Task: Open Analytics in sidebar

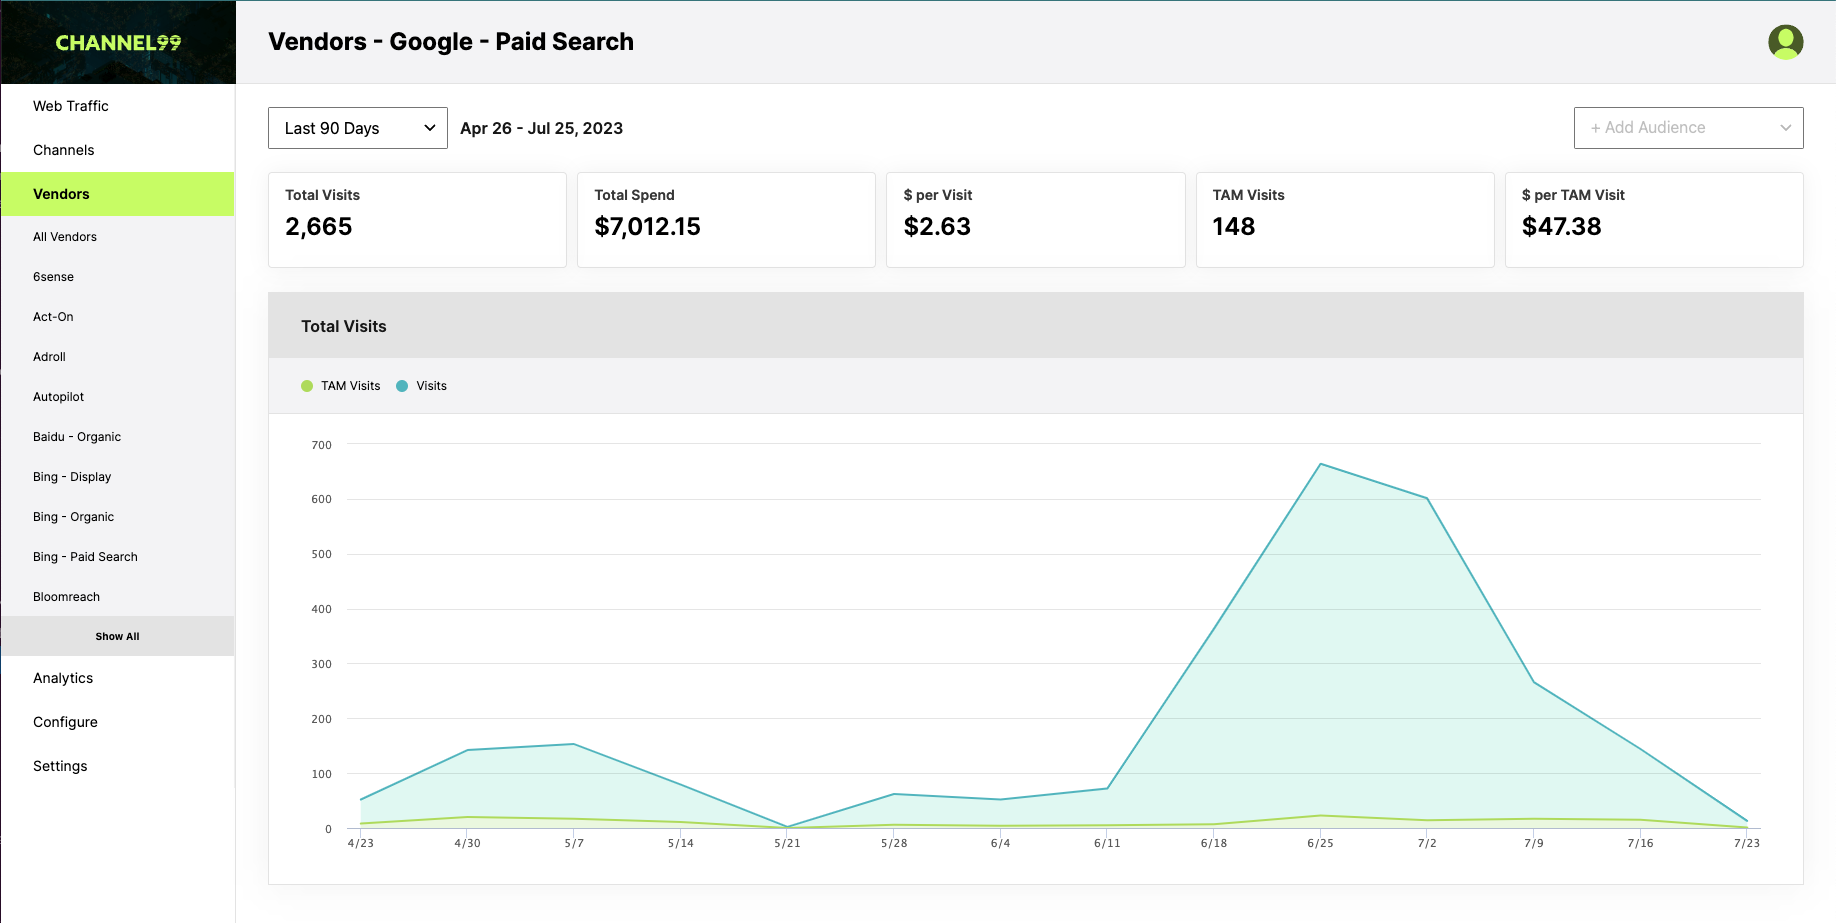Action: [x=118, y=678]
